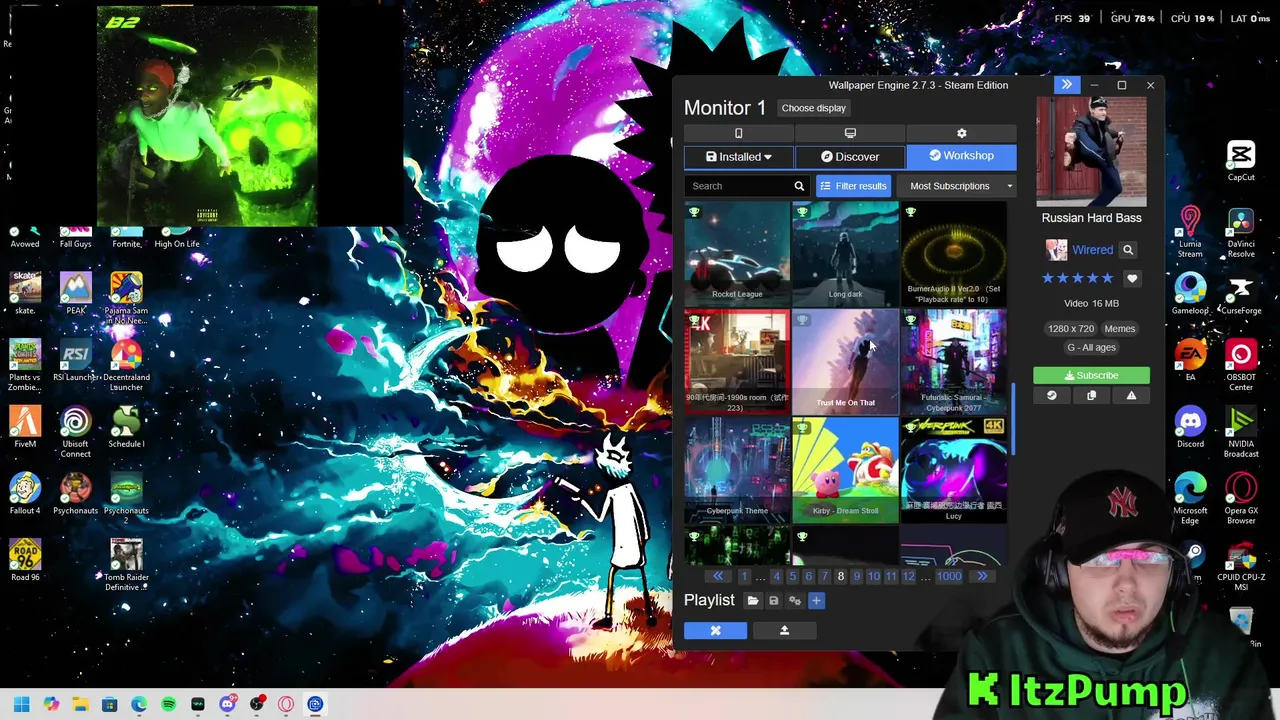This screenshot has width=1280, height=720.
Task: Go to page 9 of results
Action: pos(856,576)
